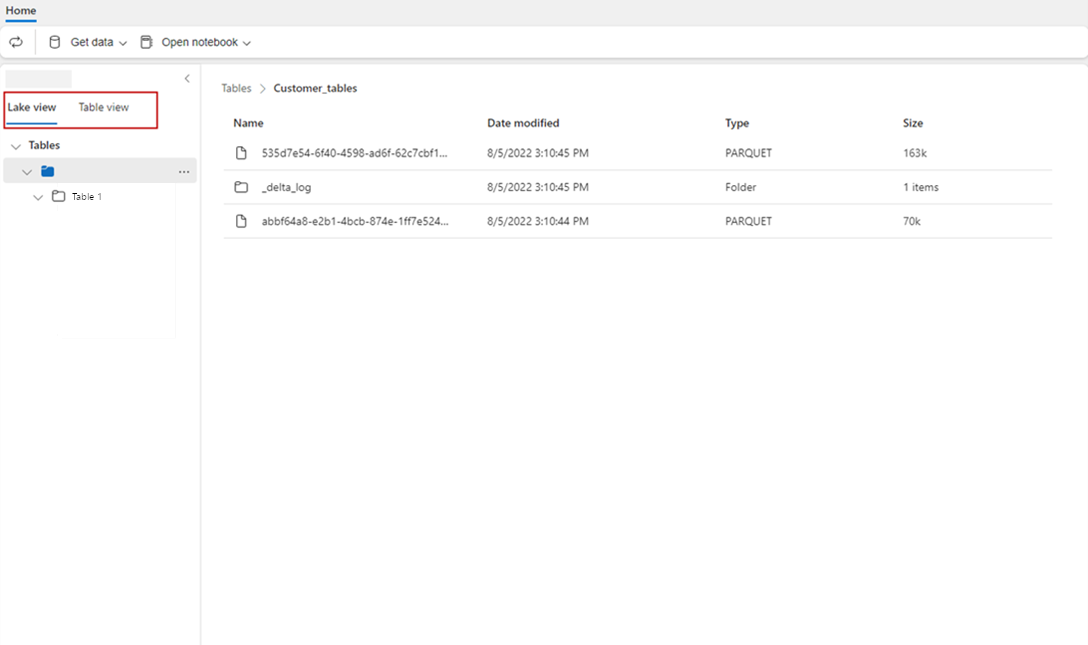Click the notebook icon next to Open notebook
The image size is (1088, 645).
coord(146,42)
